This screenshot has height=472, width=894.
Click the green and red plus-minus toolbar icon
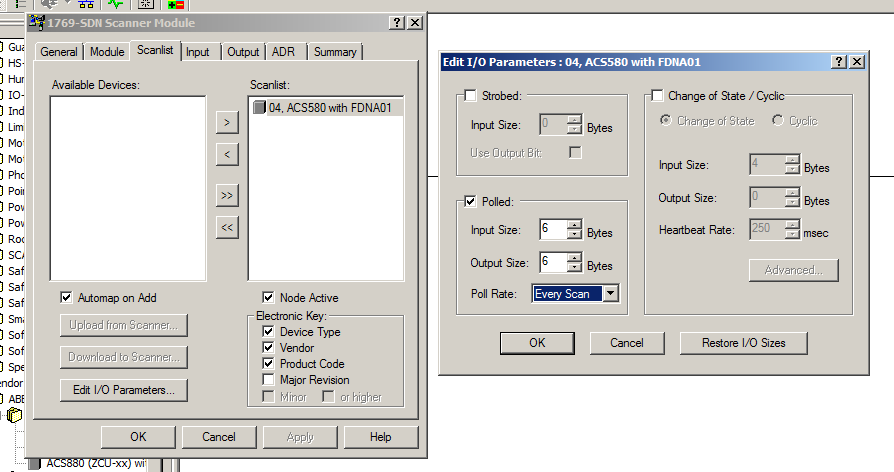[x=177, y=4]
